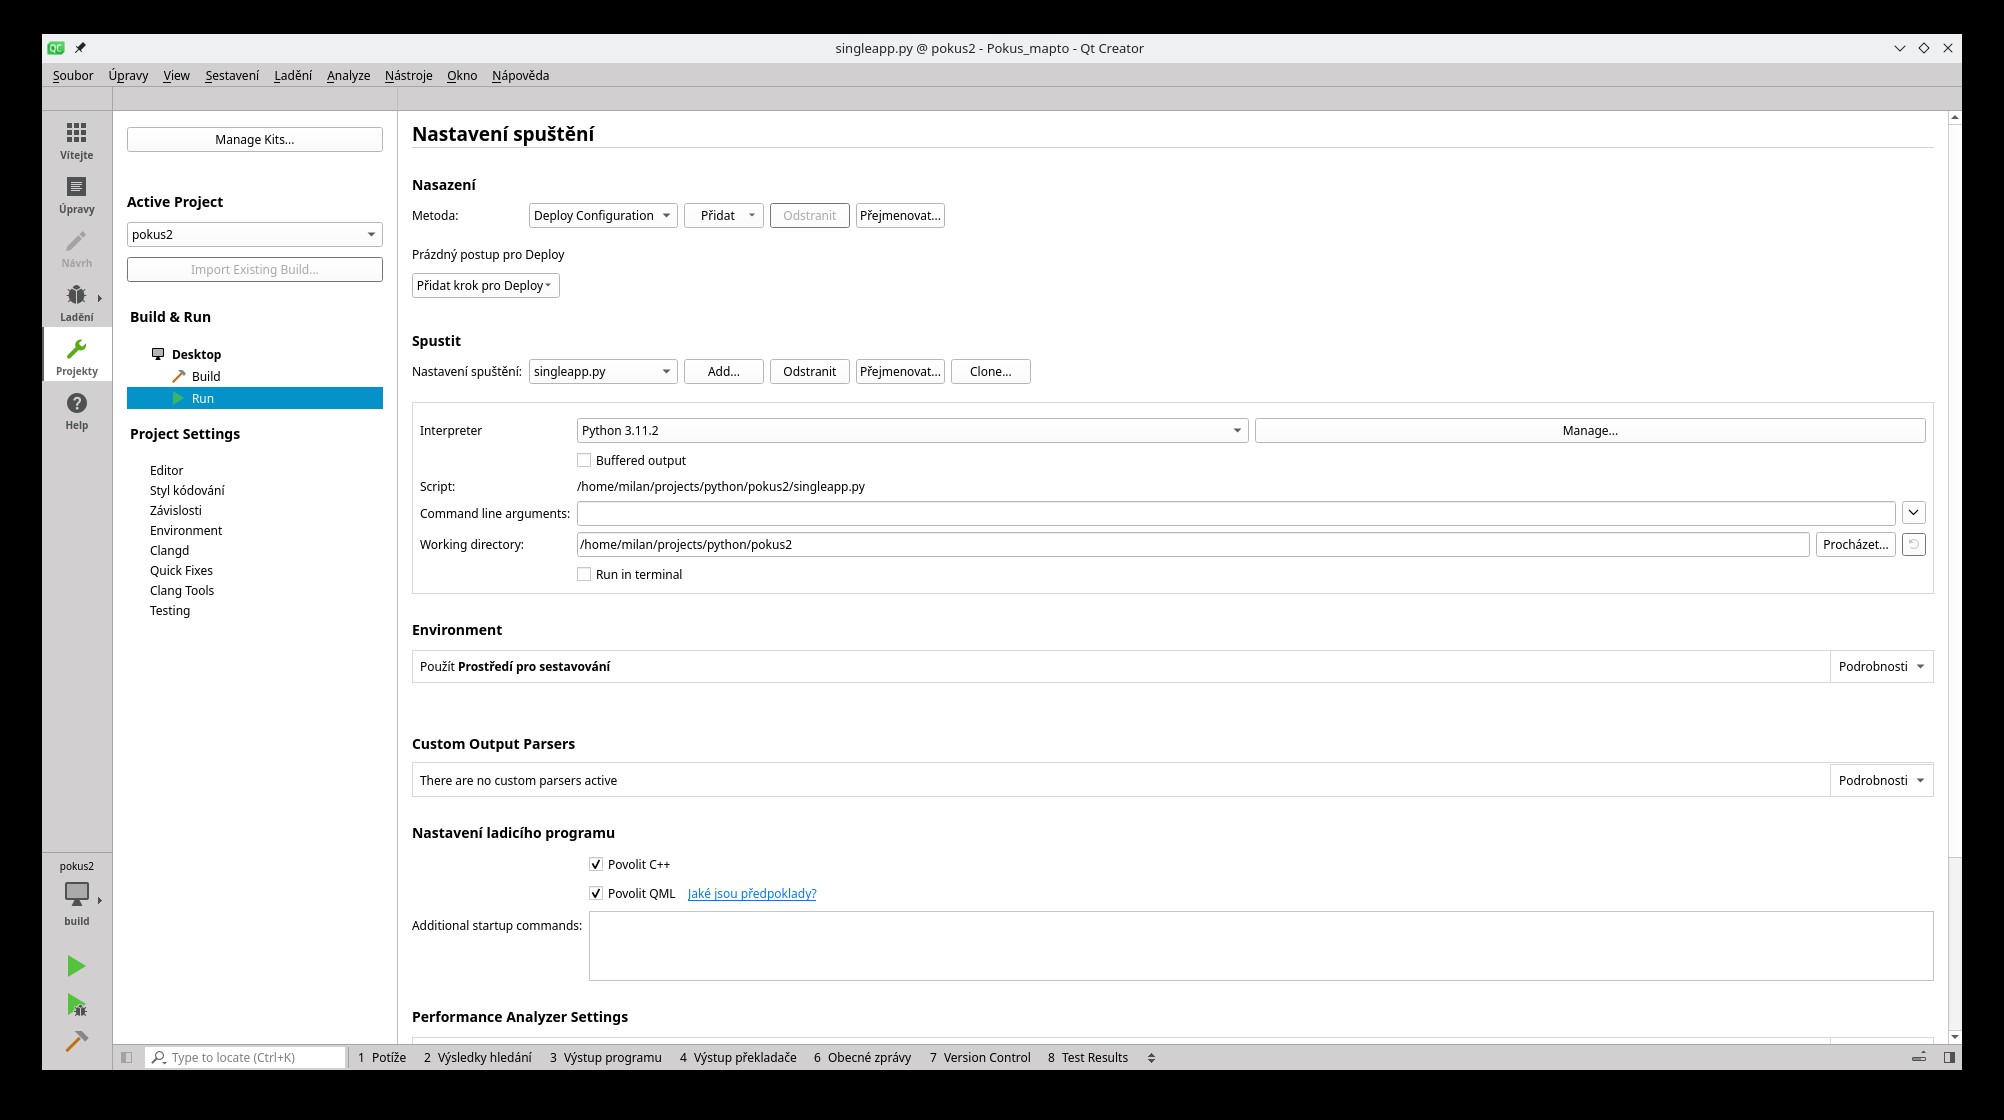Click Manage... interpreter button

coord(1590,430)
